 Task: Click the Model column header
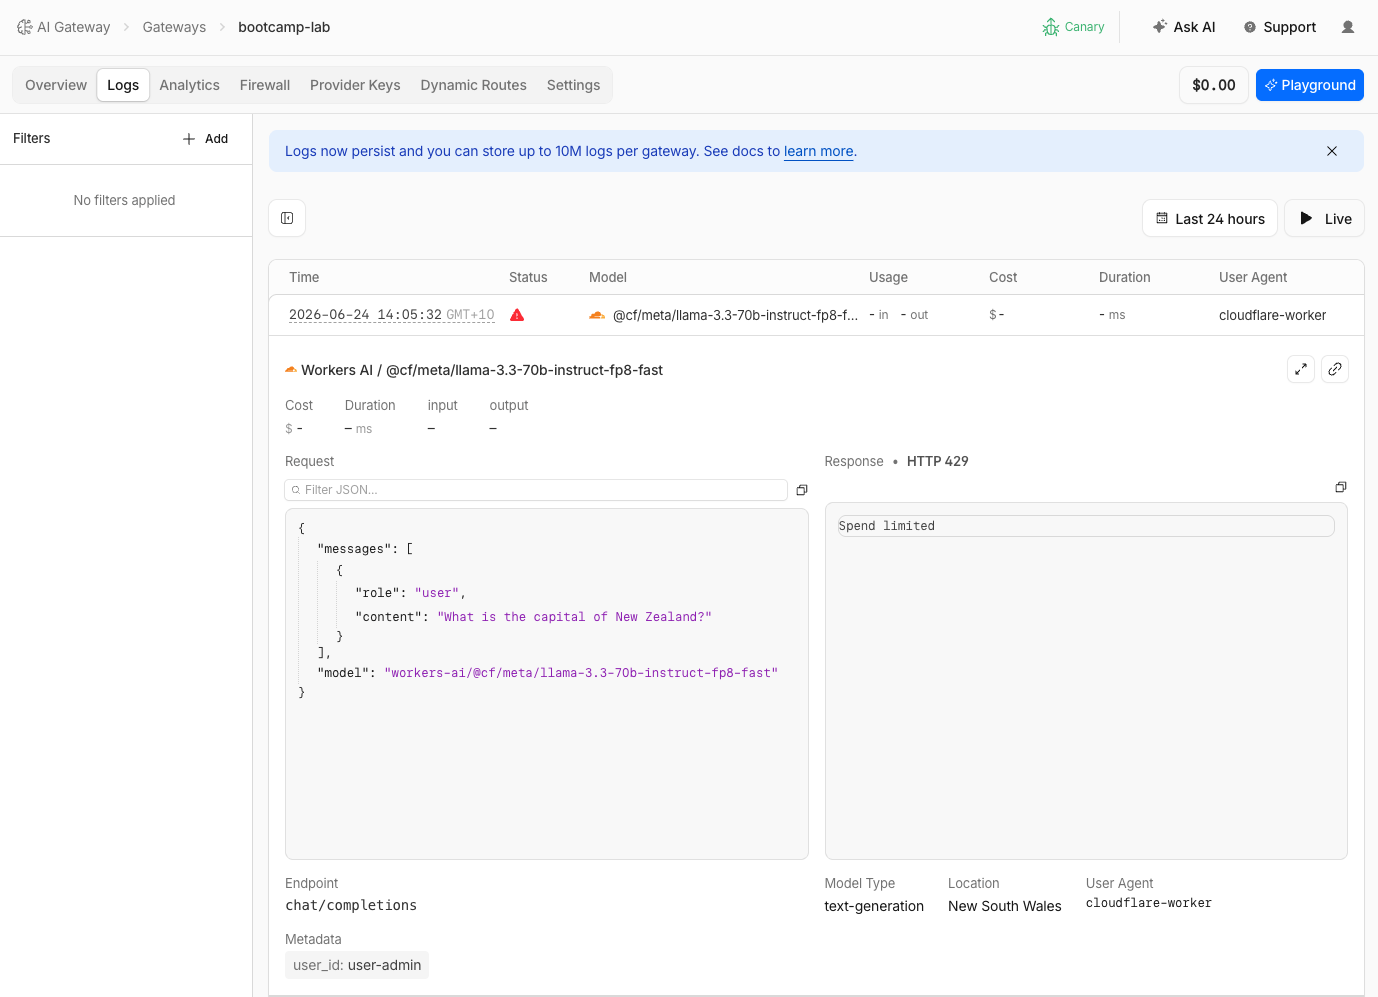point(608,277)
